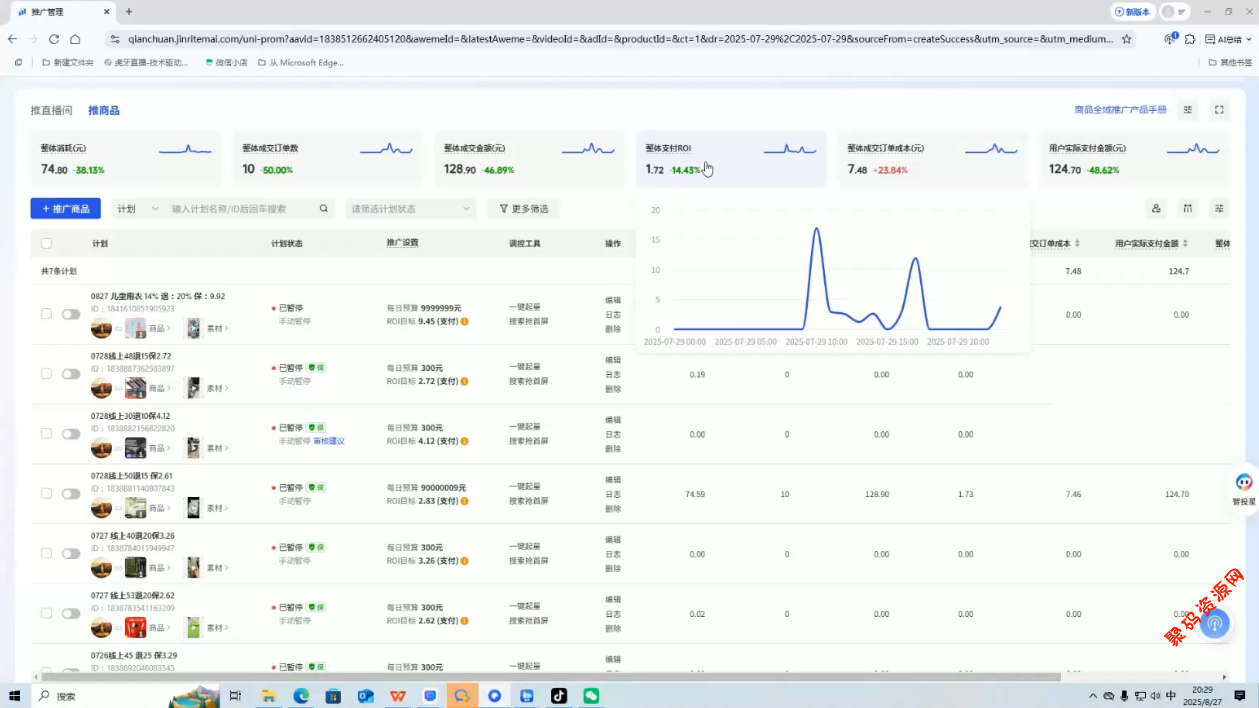This screenshot has height=708, width=1259.
Task: Open WeChat from the Windows taskbar
Action: [x=591, y=696]
